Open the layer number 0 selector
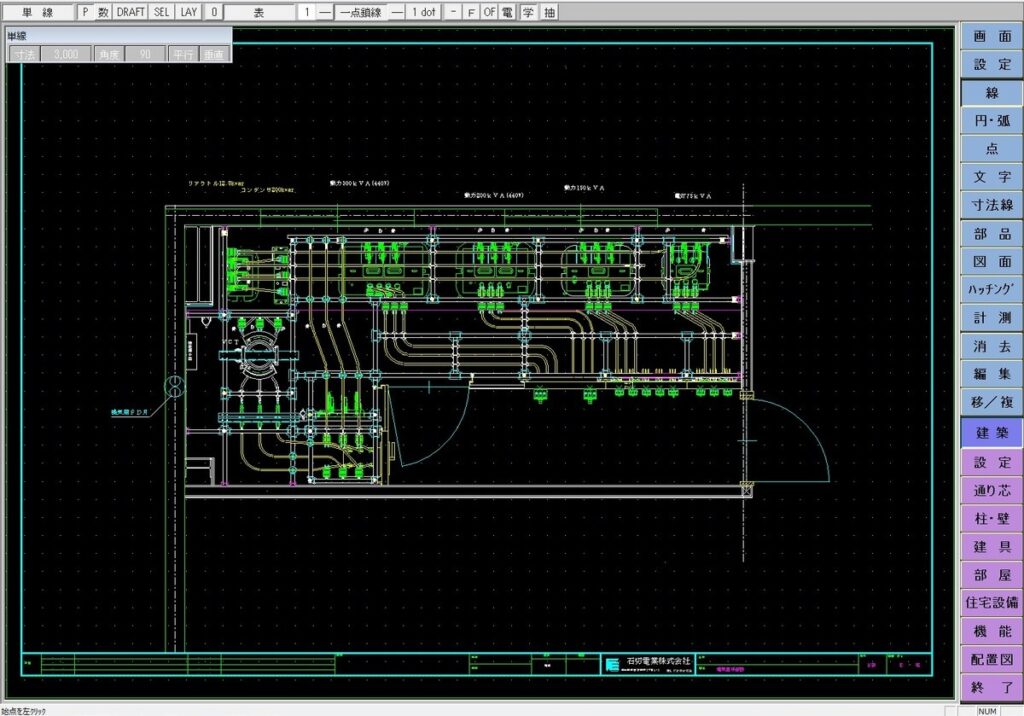 tap(214, 12)
